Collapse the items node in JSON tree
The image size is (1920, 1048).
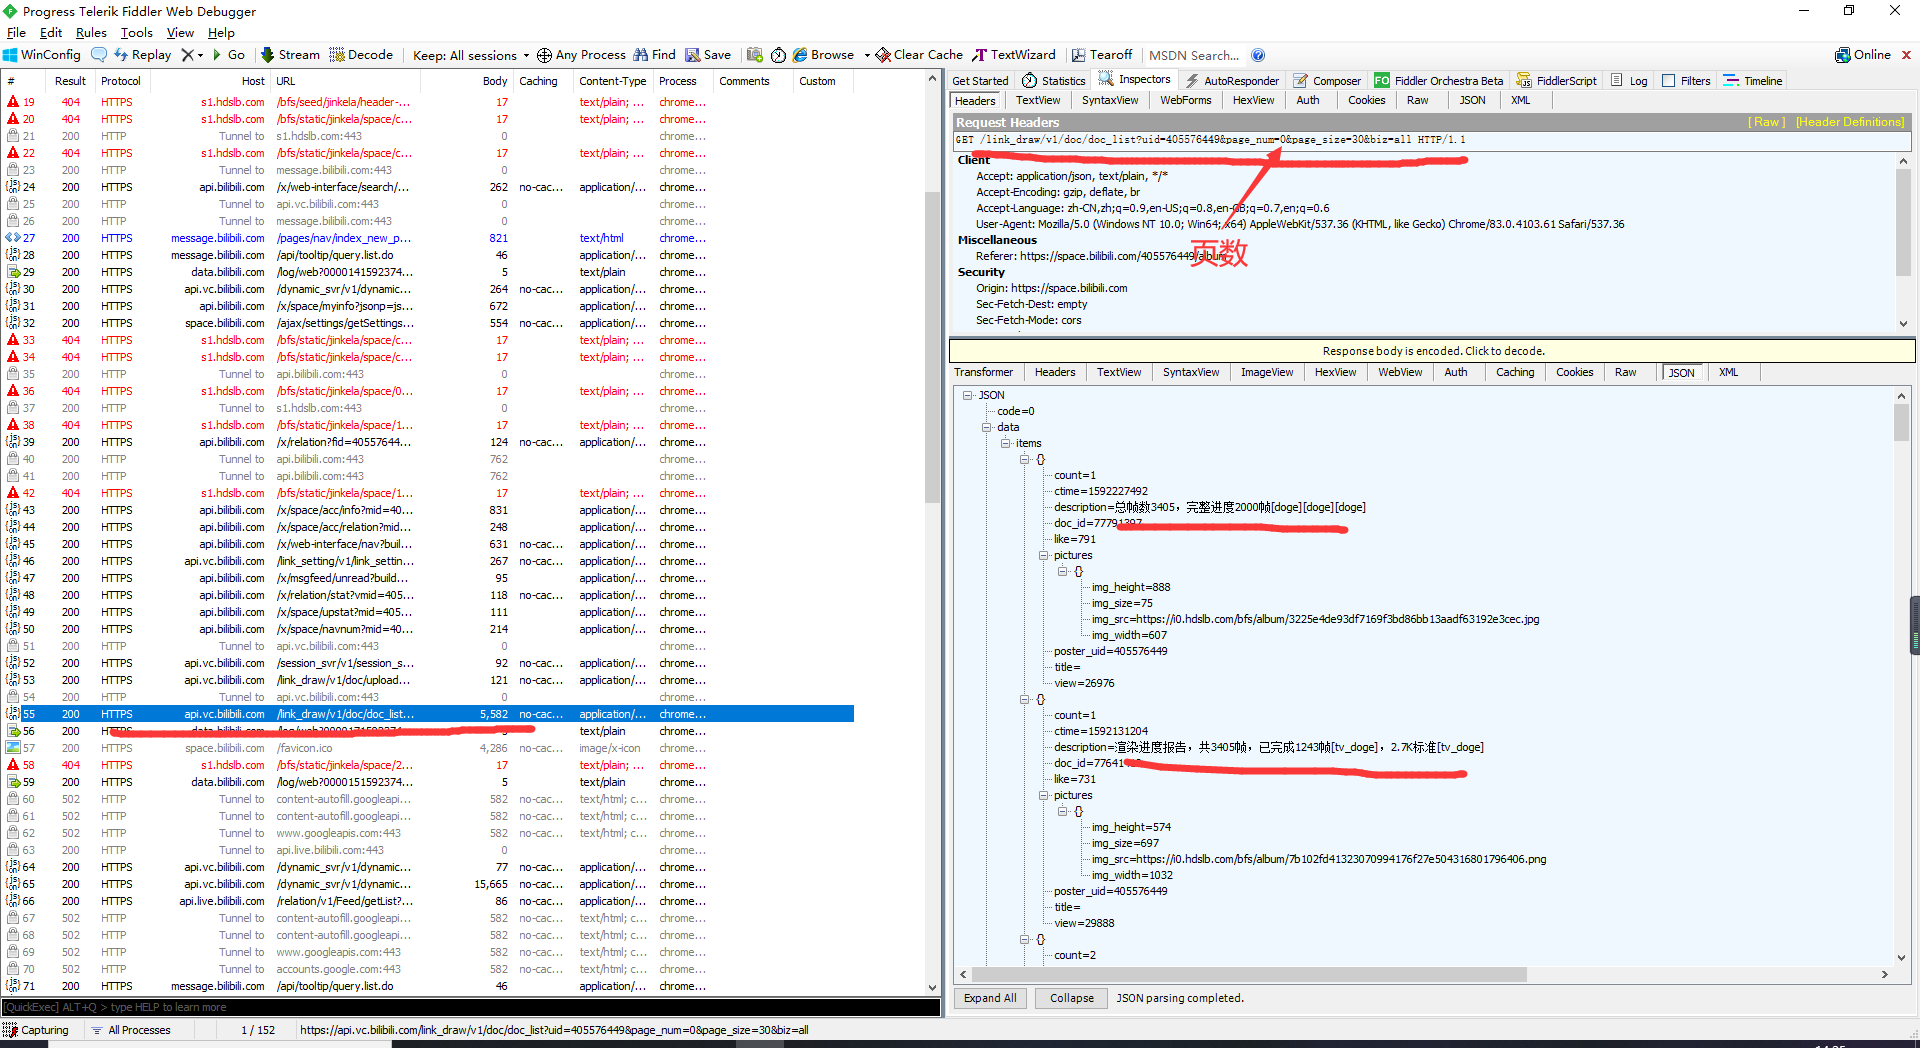pos(1005,444)
